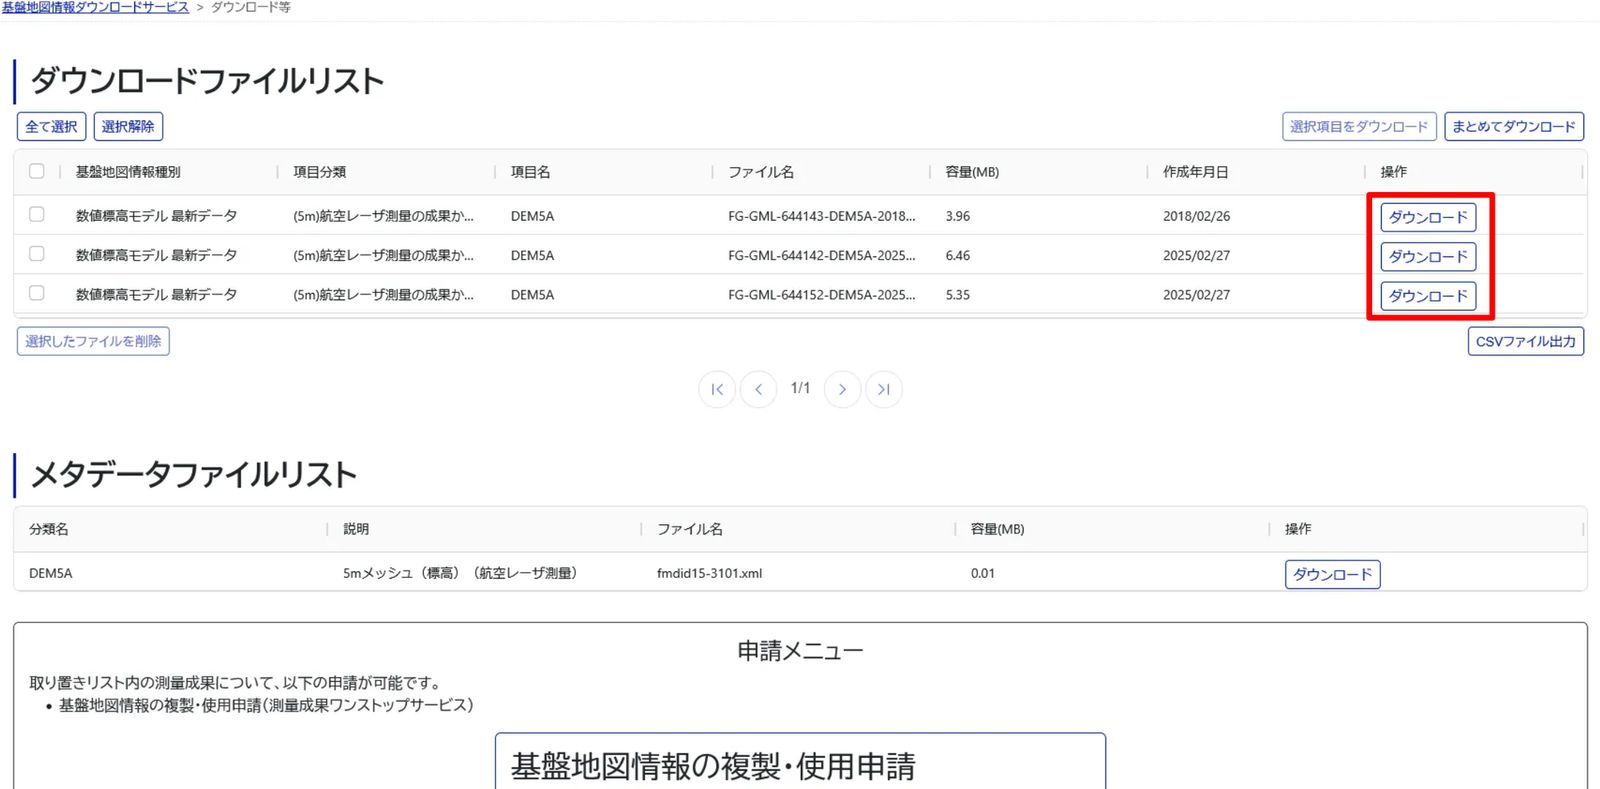
Task: Open 基盤地図情報ダウンロードサービス breadcrumb link
Action: pyautogui.click(x=95, y=7)
